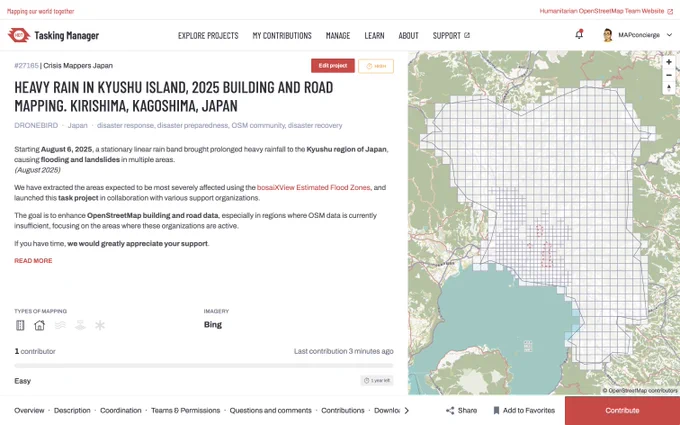Click the Share icon
680x425 pixels.
tap(450, 410)
